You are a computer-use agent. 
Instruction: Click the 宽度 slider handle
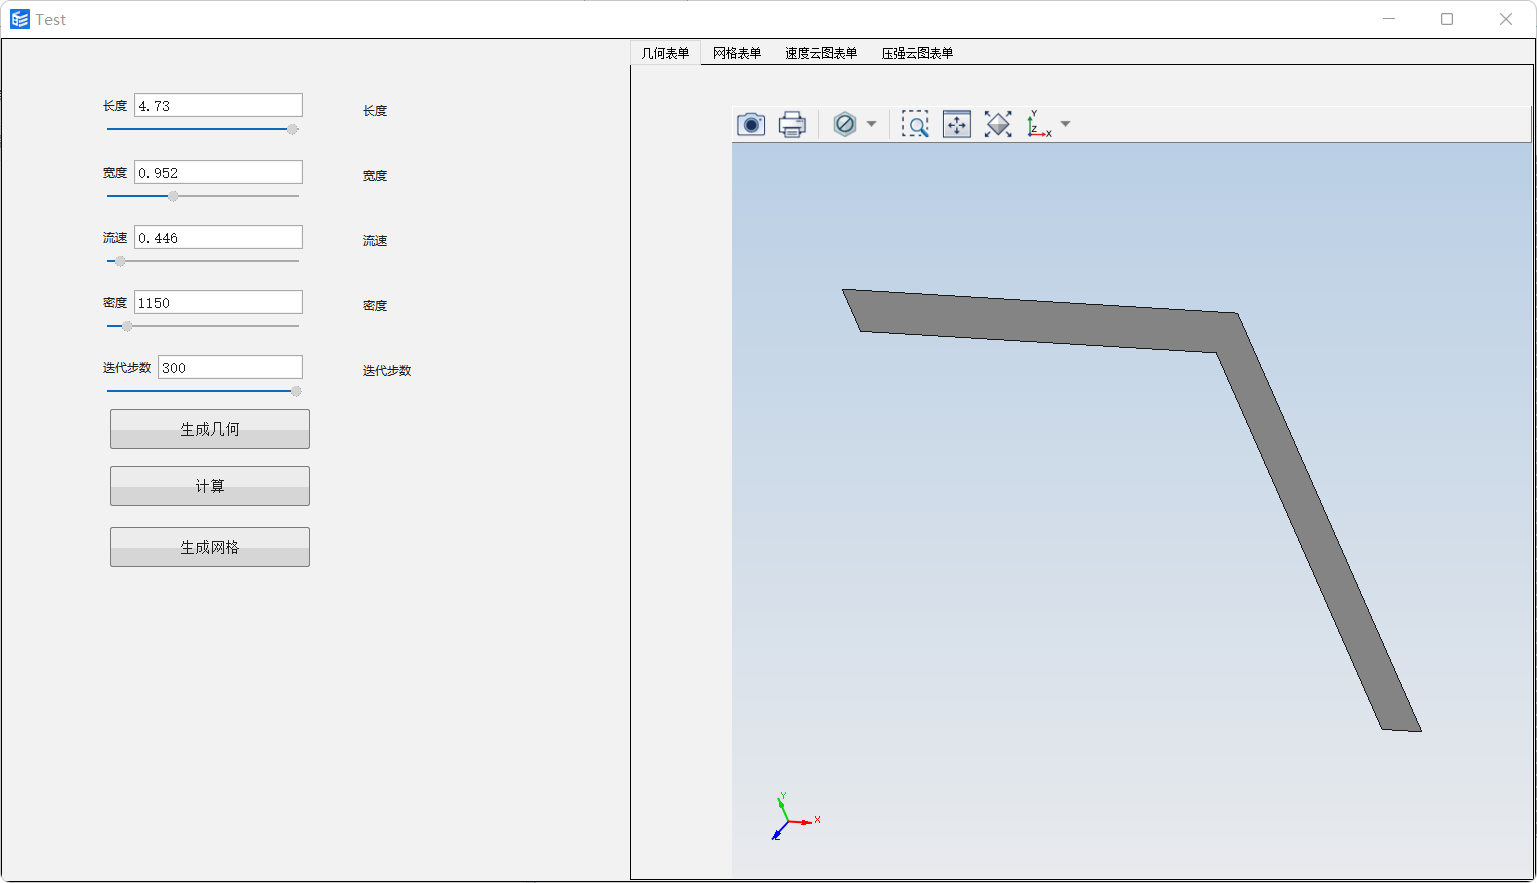point(173,196)
